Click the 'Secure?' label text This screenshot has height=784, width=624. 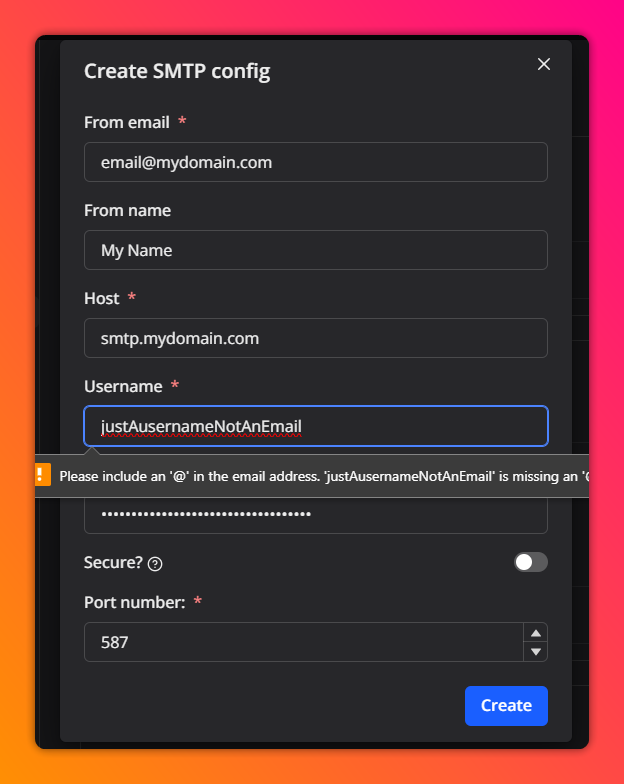(x=114, y=562)
